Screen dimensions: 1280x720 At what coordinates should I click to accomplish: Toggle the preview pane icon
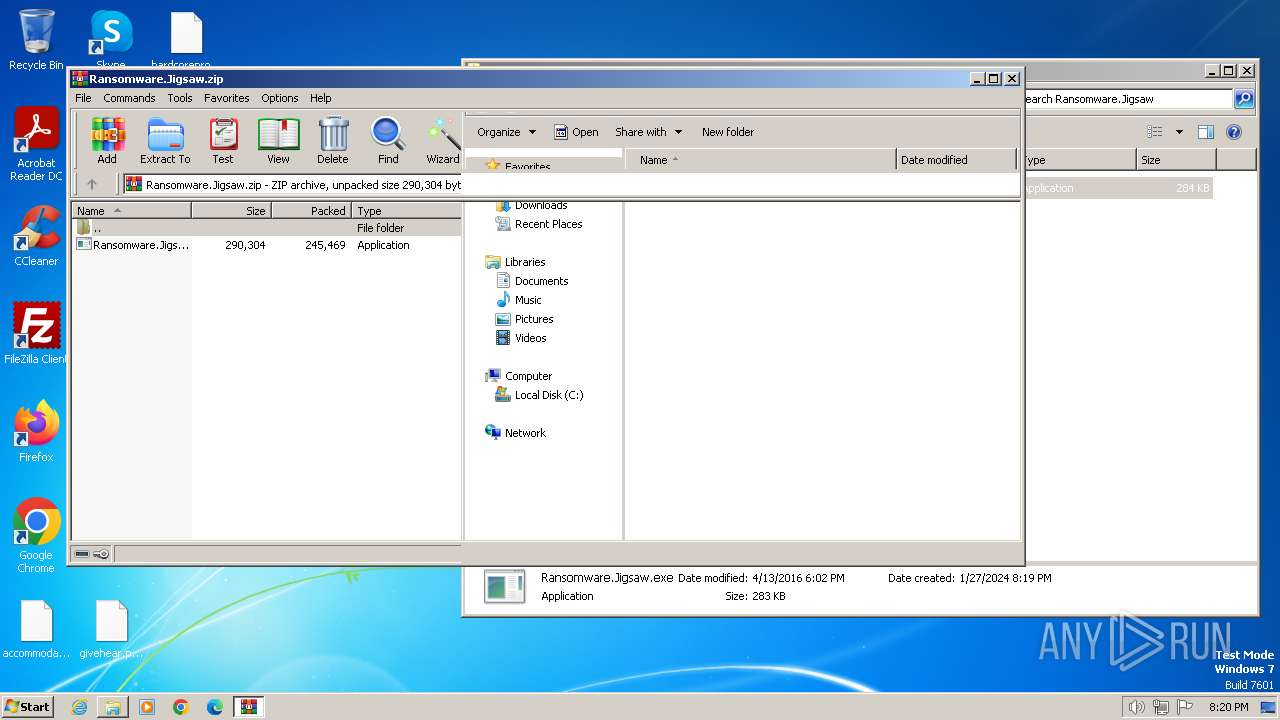pos(1206,132)
